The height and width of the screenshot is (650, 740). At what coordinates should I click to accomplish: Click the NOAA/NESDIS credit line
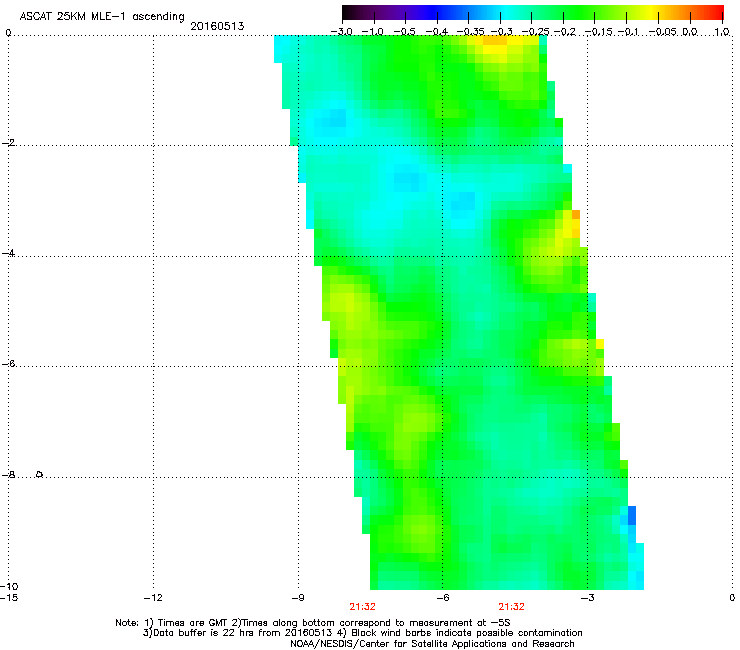pyautogui.click(x=432, y=644)
